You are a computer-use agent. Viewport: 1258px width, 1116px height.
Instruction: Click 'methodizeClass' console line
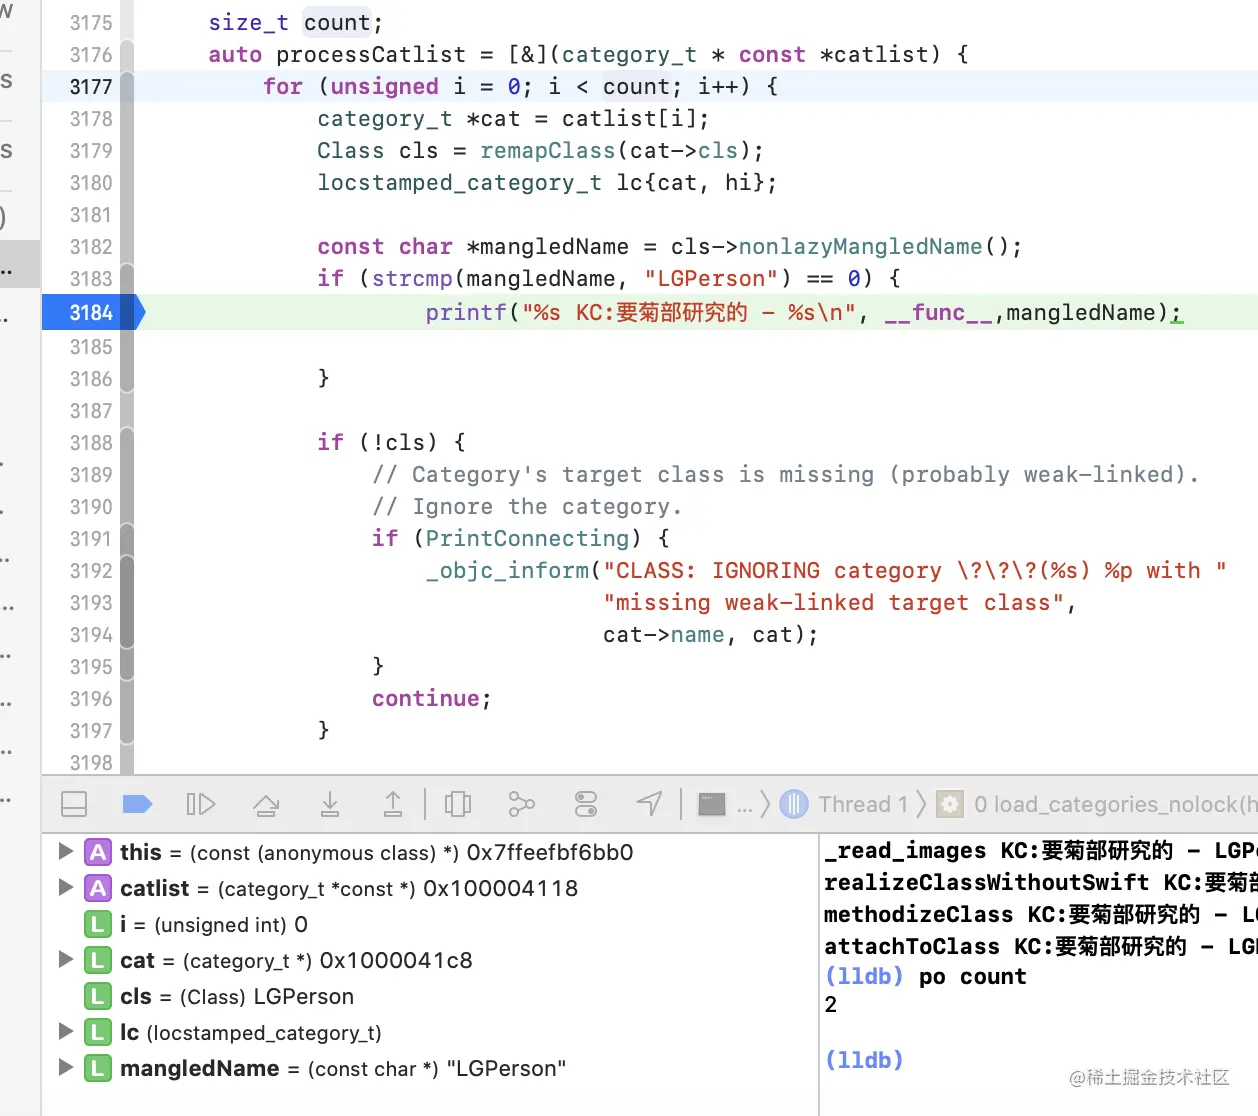(x=1040, y=915)
